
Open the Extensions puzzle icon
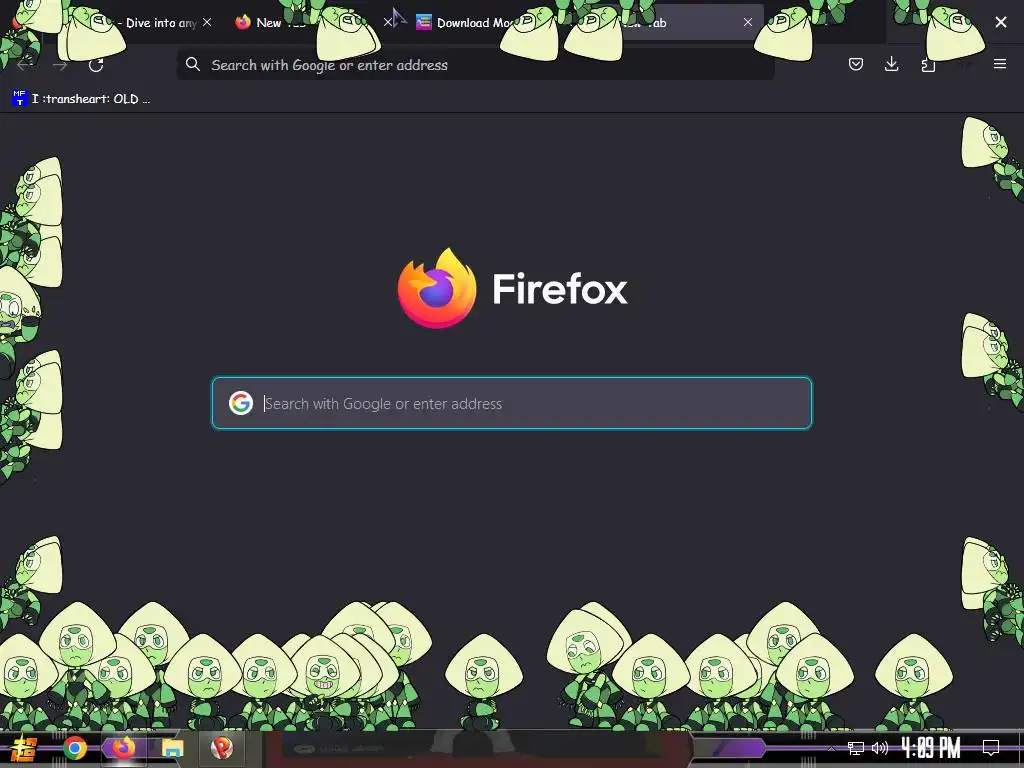click(928, 65)
